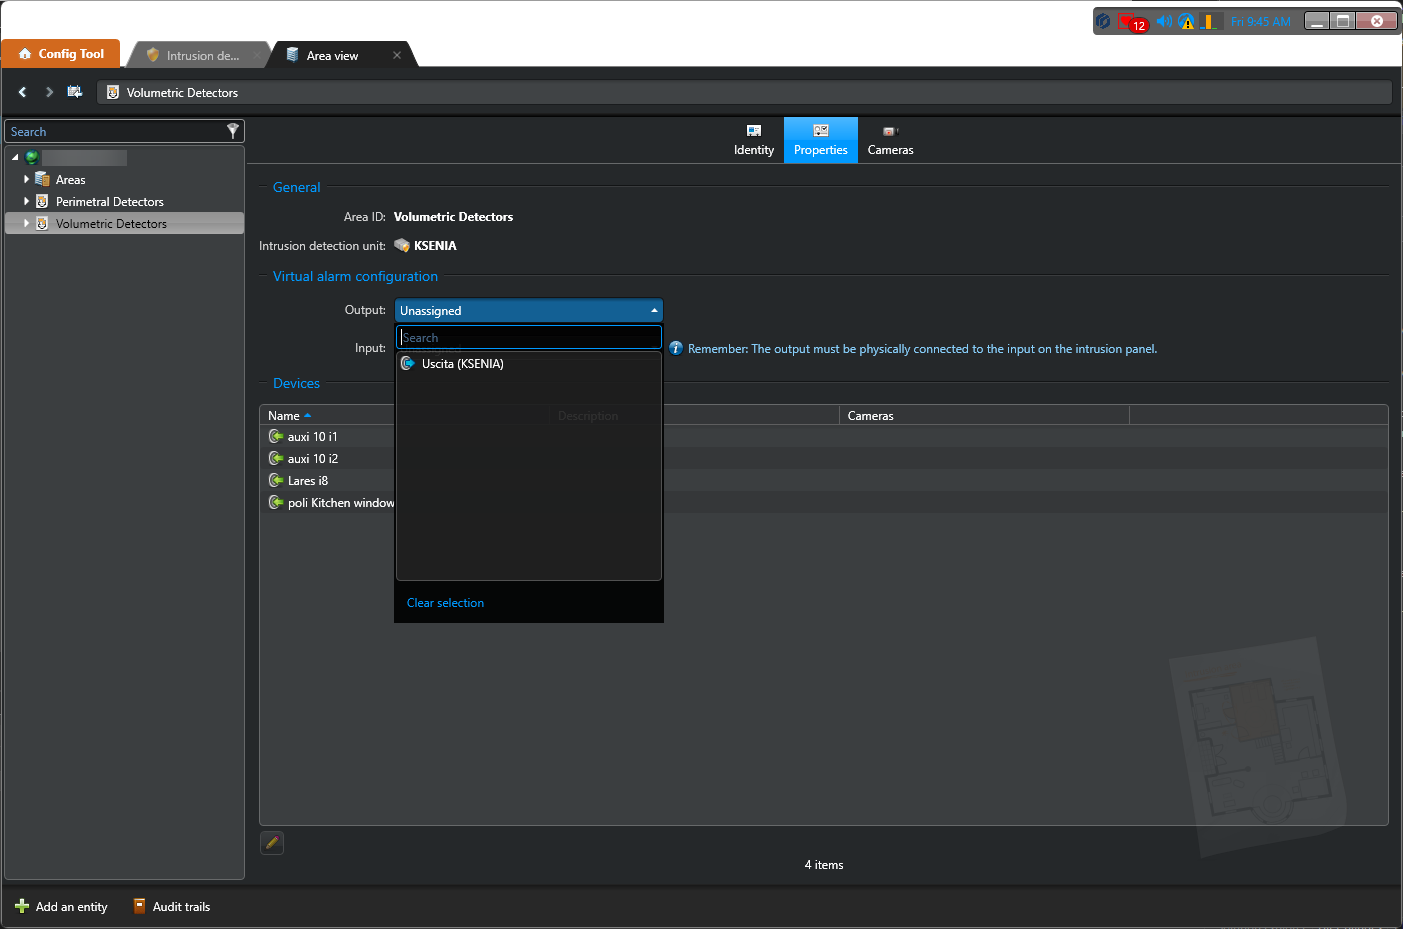1403x929 pixels.
Task: Click Add an entity button
Action: pyautogui.click(x=62, y=907)
